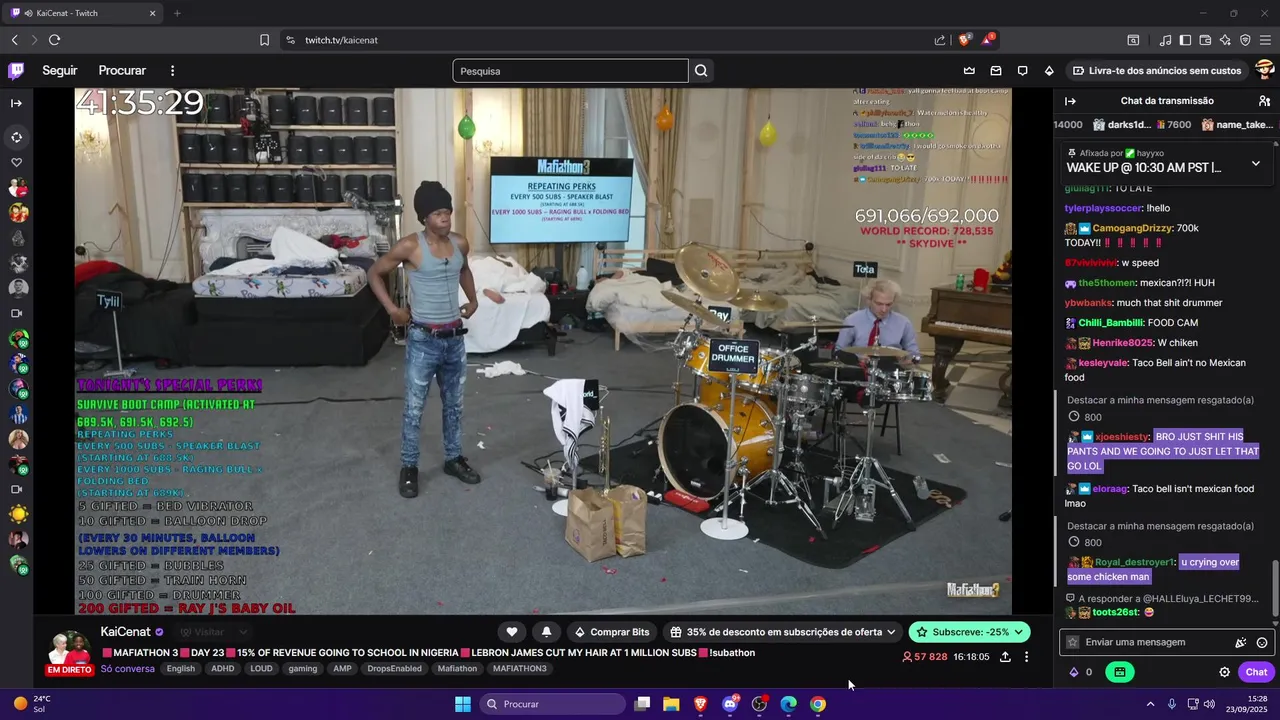The width and height of the screenshot is (1280, 720).
Task: Open the KaiCenat channel name link
Action: pyautogui.click(x=125, y=632)
